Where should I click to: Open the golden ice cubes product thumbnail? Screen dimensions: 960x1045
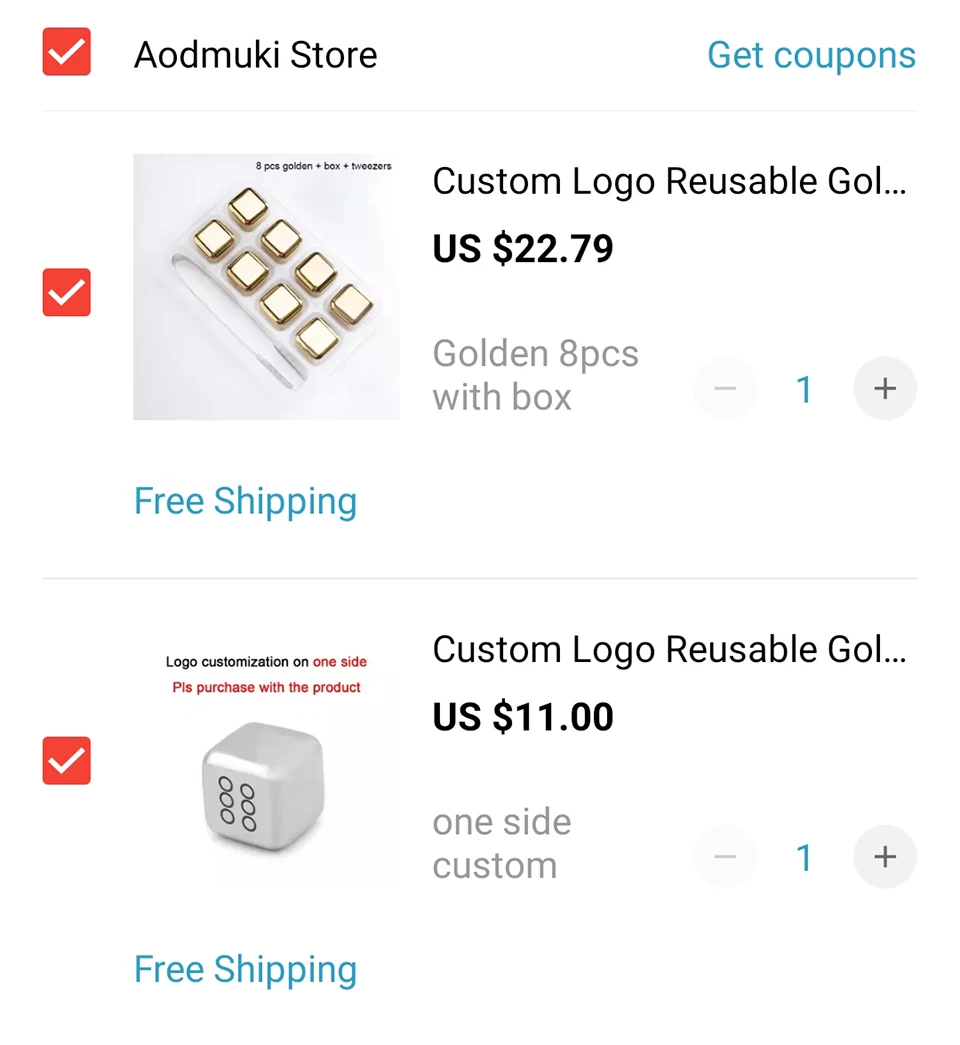[266, 287]
